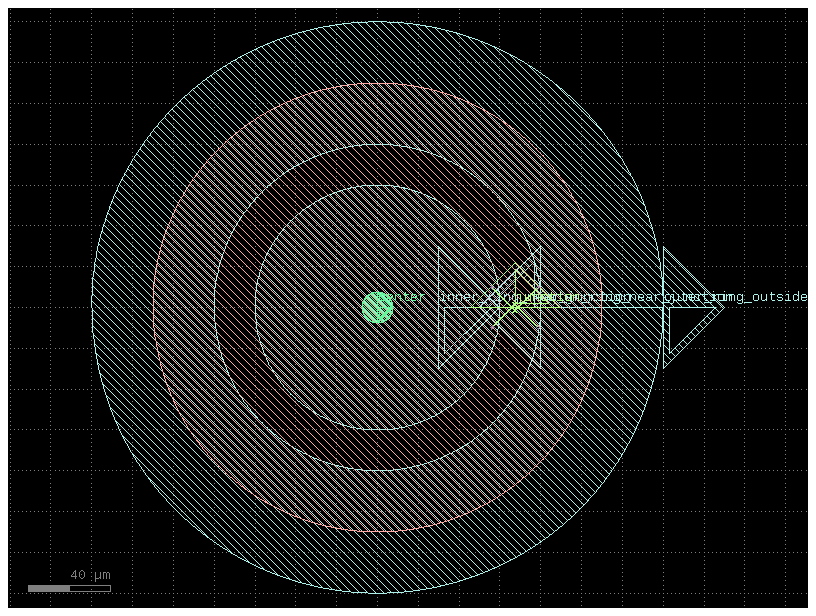Click the horizontal line joining the two arrows
Image resolution: width=816 pixels, height=616 pixels.
tap(600, 307)
